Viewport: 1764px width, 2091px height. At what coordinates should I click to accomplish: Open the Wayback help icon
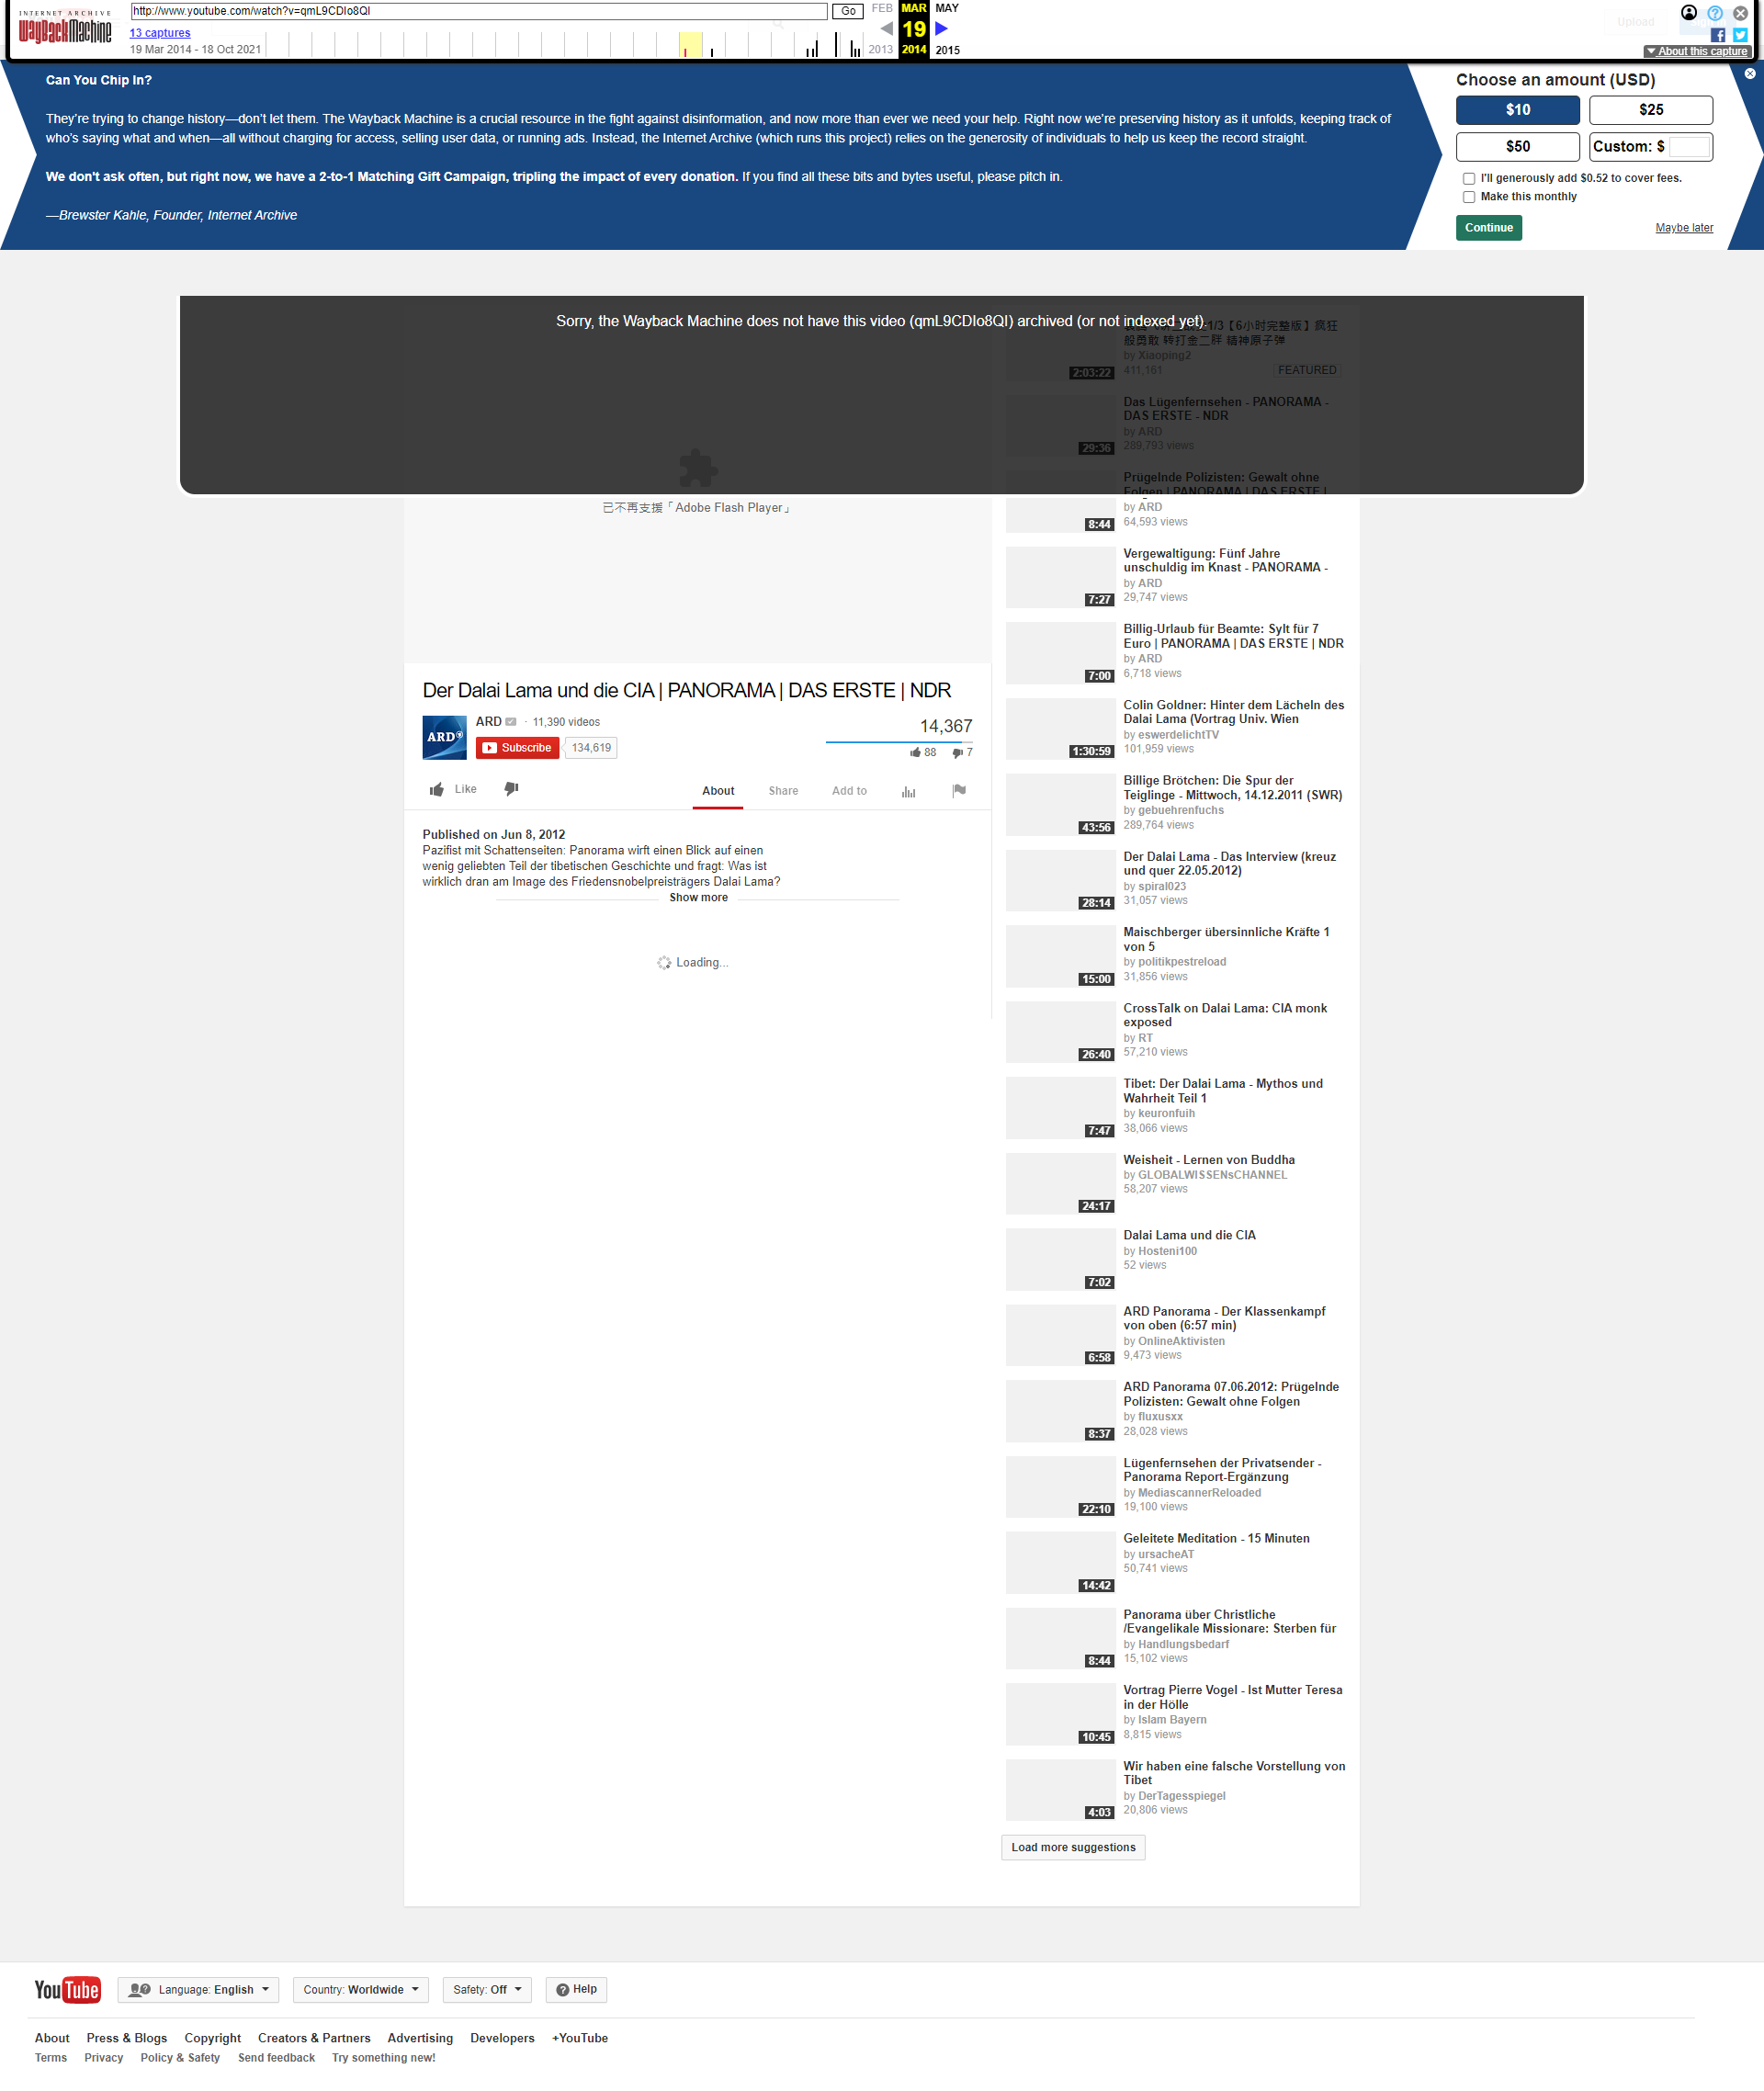click(1715, 13)
